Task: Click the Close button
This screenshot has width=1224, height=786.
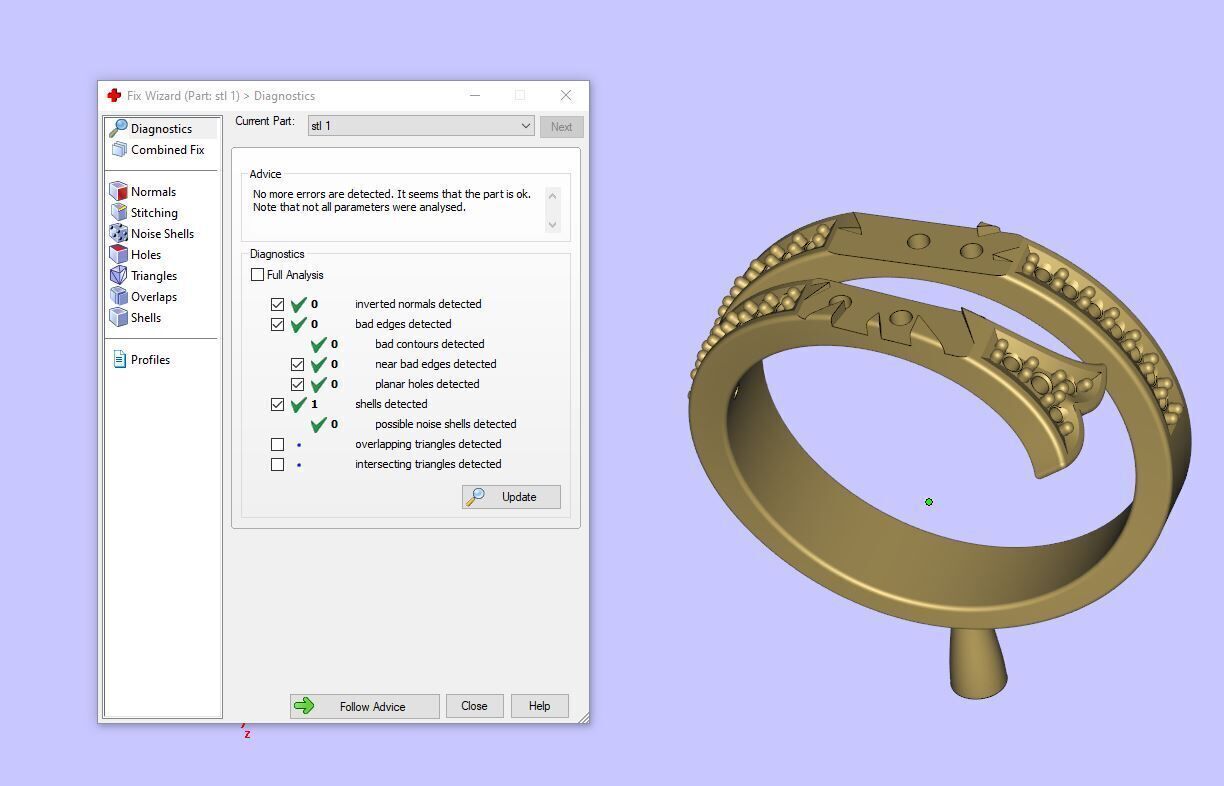Action: (474, 706)
